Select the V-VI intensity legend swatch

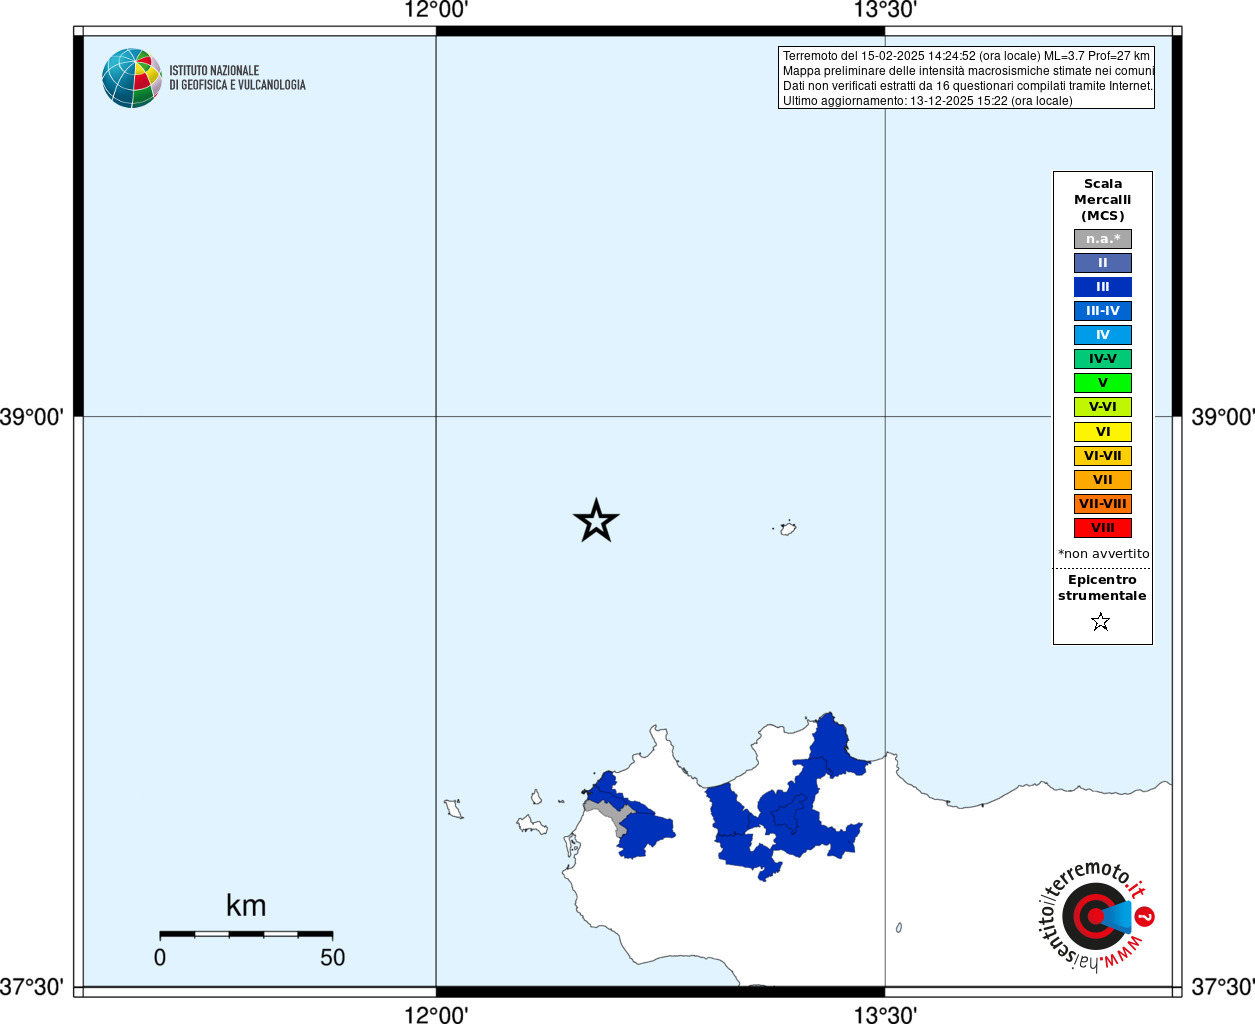[x=1103, y=407]
